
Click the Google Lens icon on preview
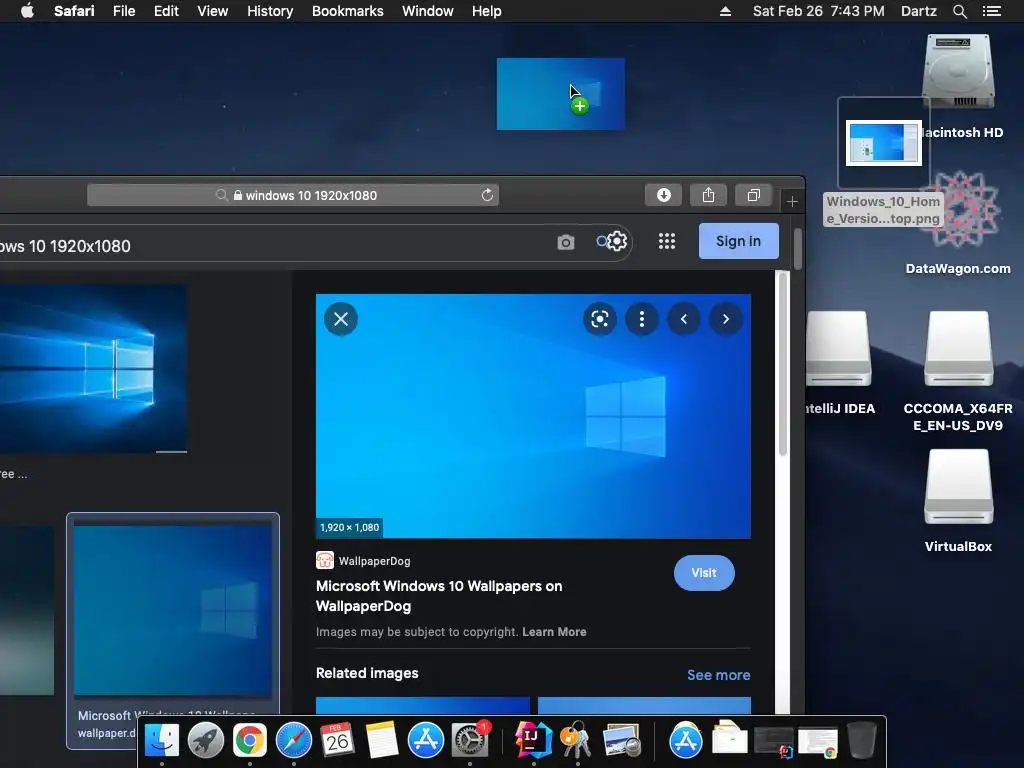coord(600,319)
